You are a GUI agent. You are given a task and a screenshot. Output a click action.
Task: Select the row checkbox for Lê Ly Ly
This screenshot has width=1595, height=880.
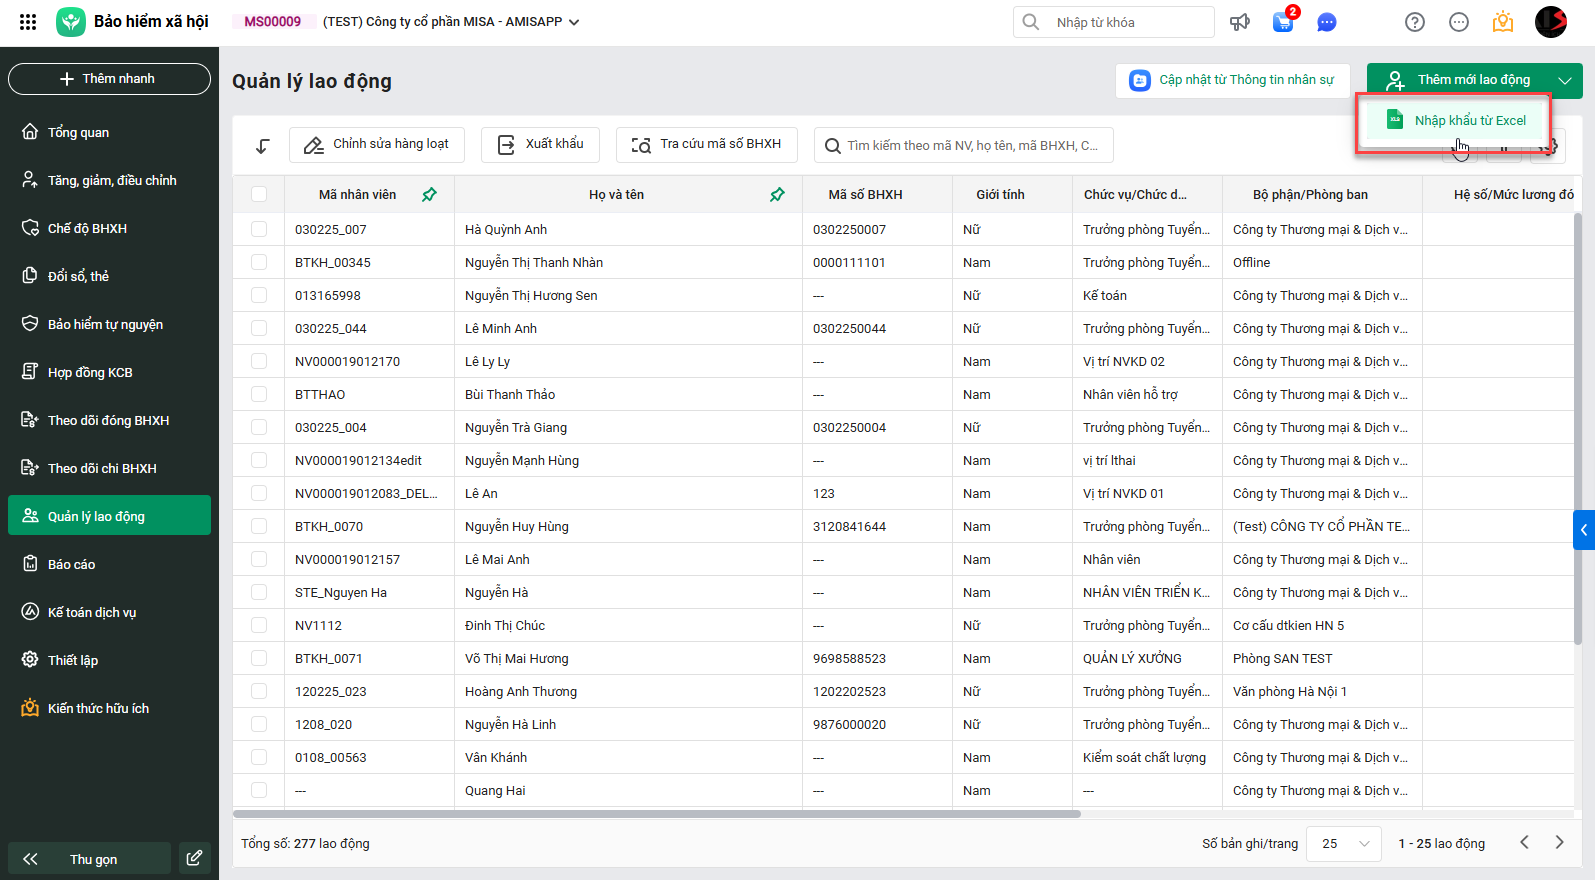click(x=259, y=361)
